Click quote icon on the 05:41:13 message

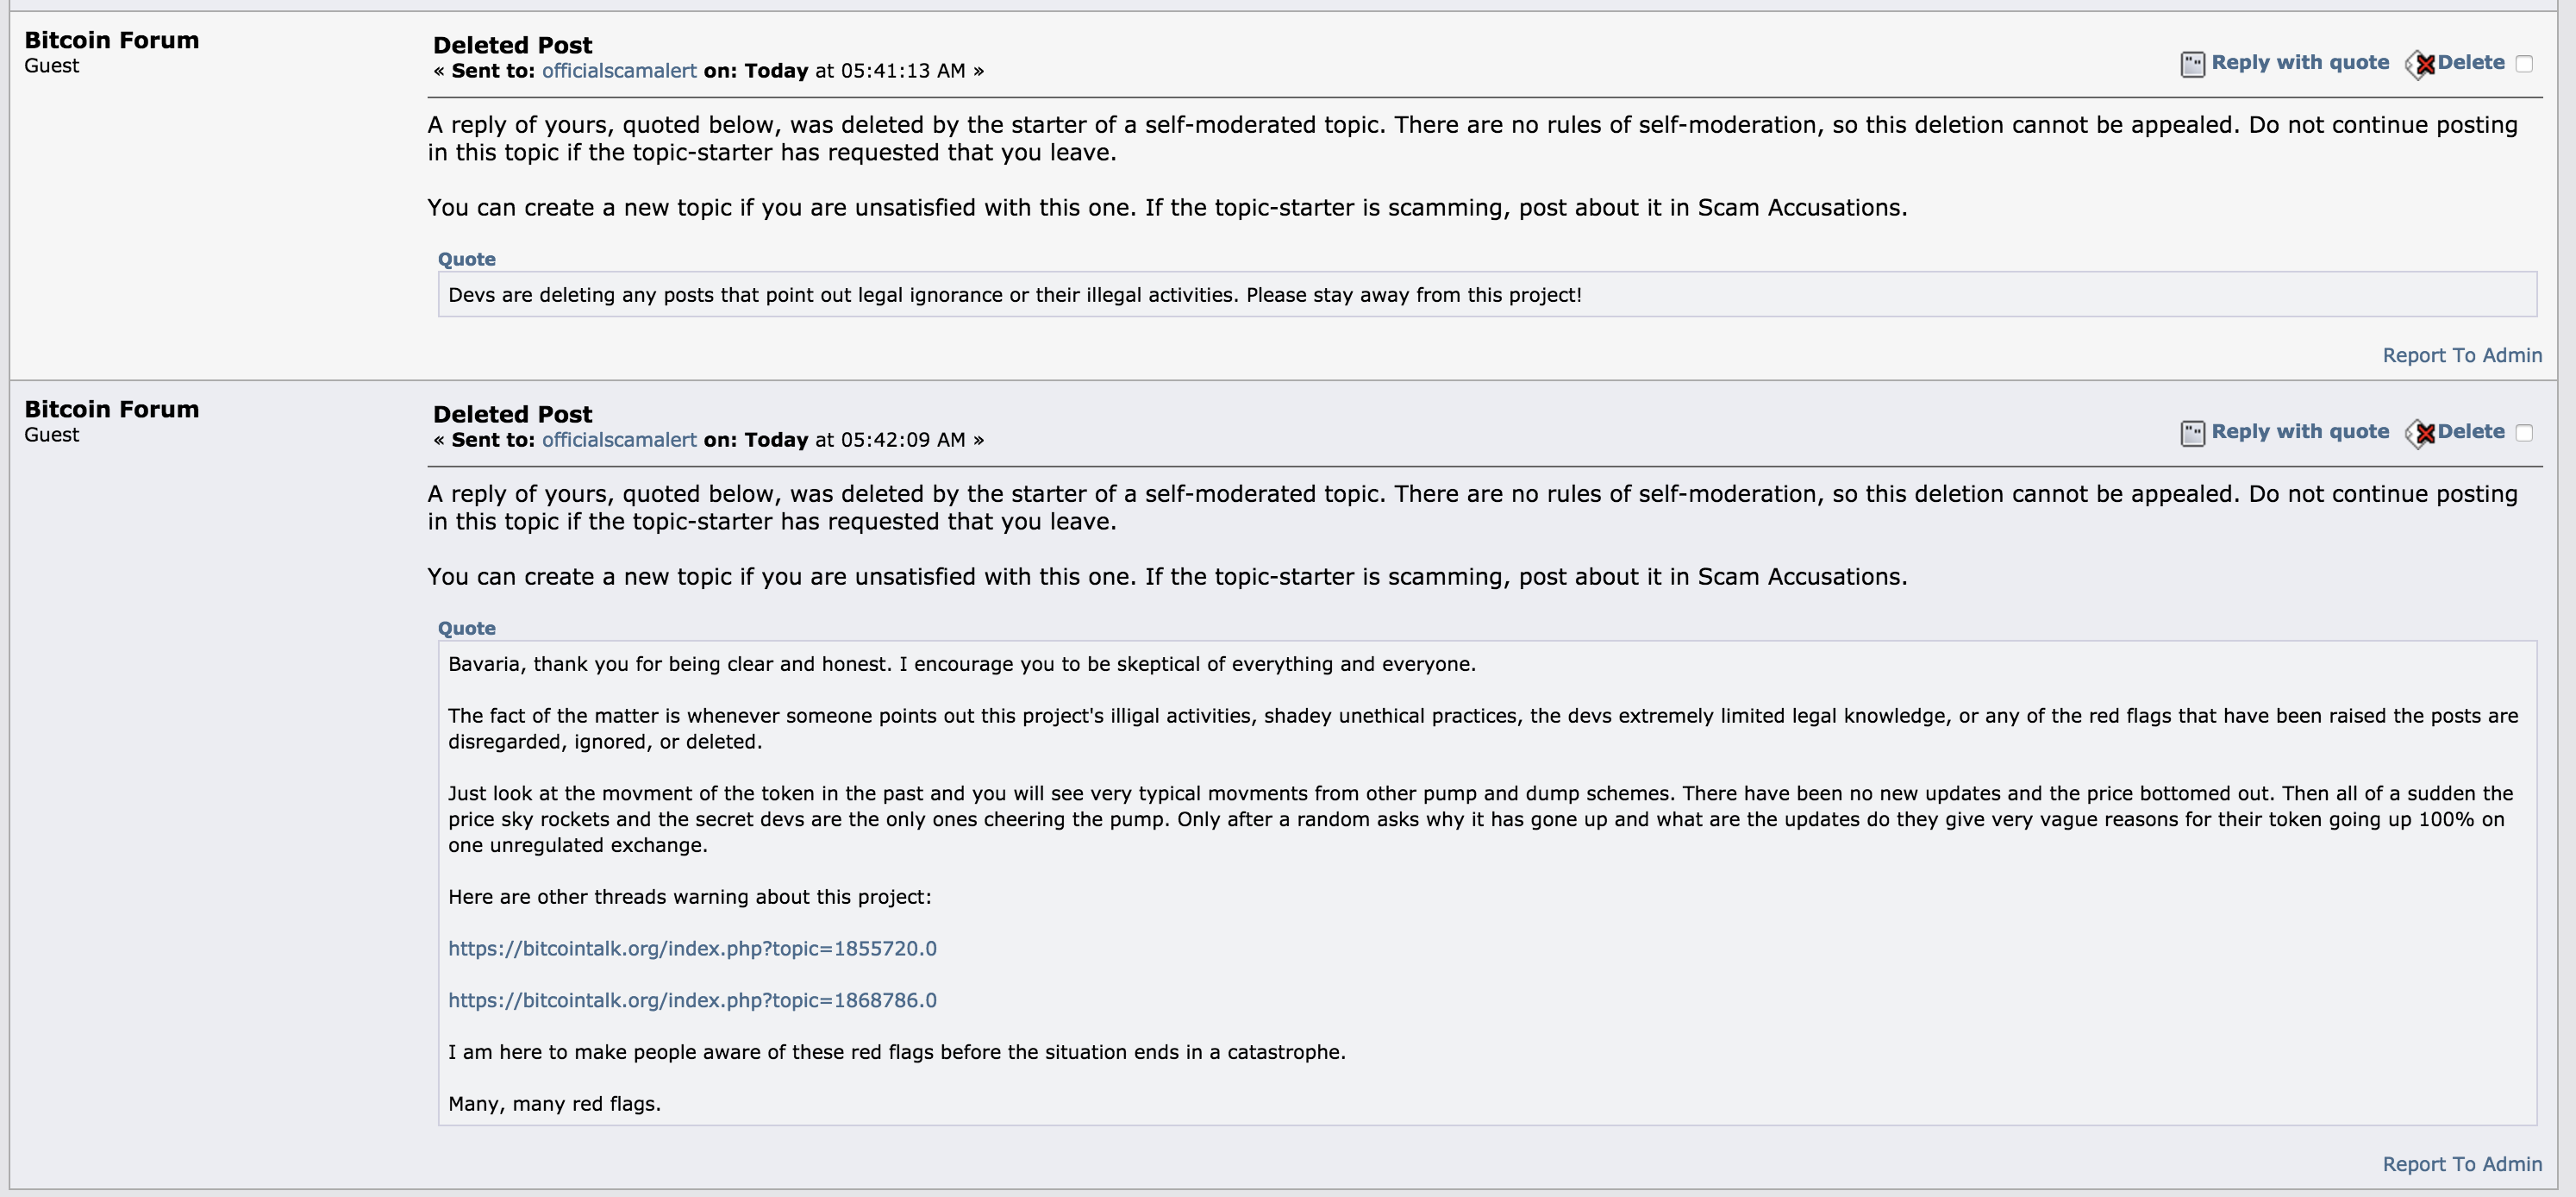pyautogui.click(x=2192, y=65)
